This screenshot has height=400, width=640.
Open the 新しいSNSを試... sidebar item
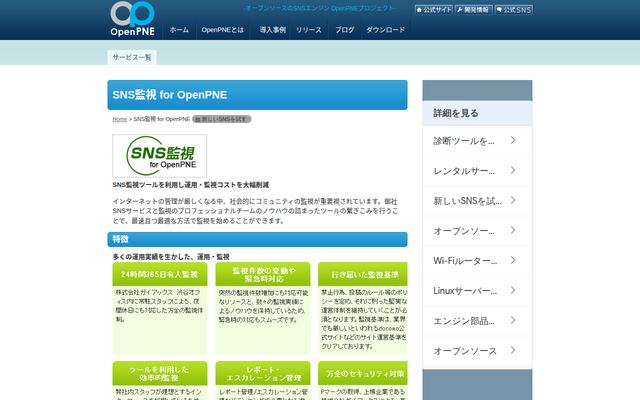[x=477, y=201]
